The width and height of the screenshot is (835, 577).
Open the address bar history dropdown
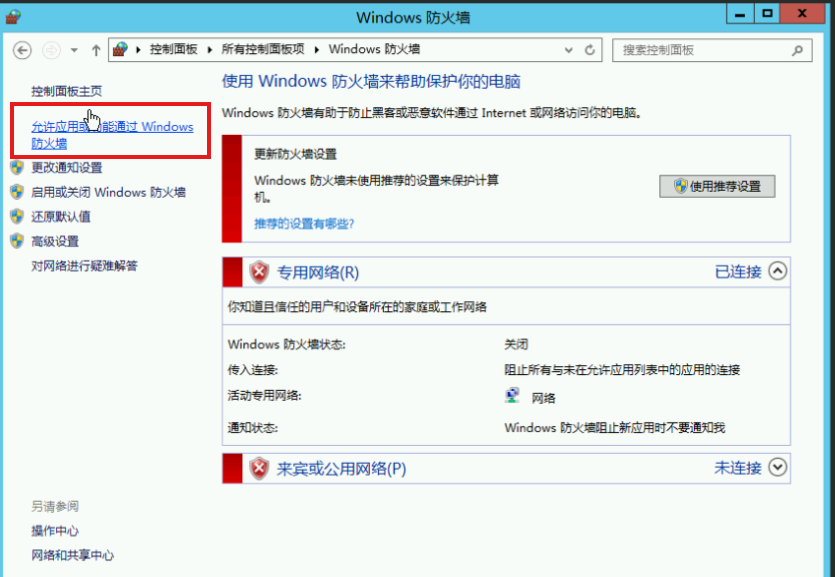(x=570, y=50)
